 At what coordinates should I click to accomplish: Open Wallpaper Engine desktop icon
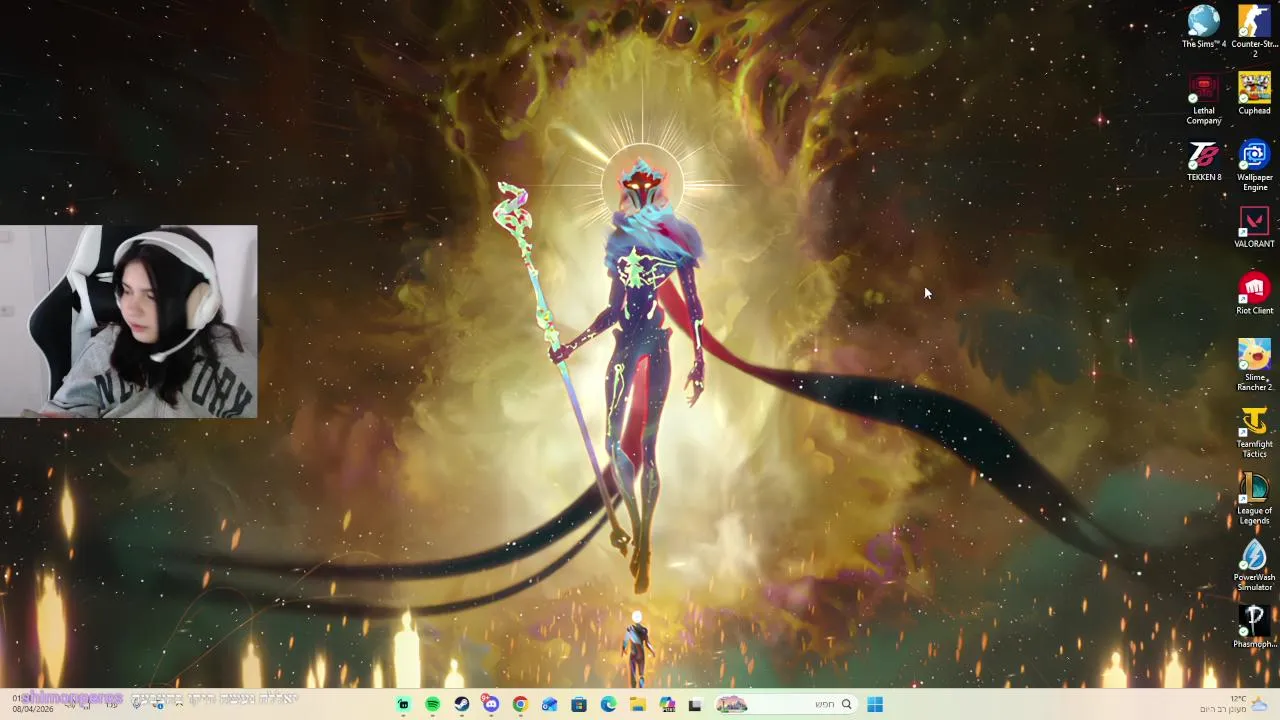click(x=1254, y=166)
